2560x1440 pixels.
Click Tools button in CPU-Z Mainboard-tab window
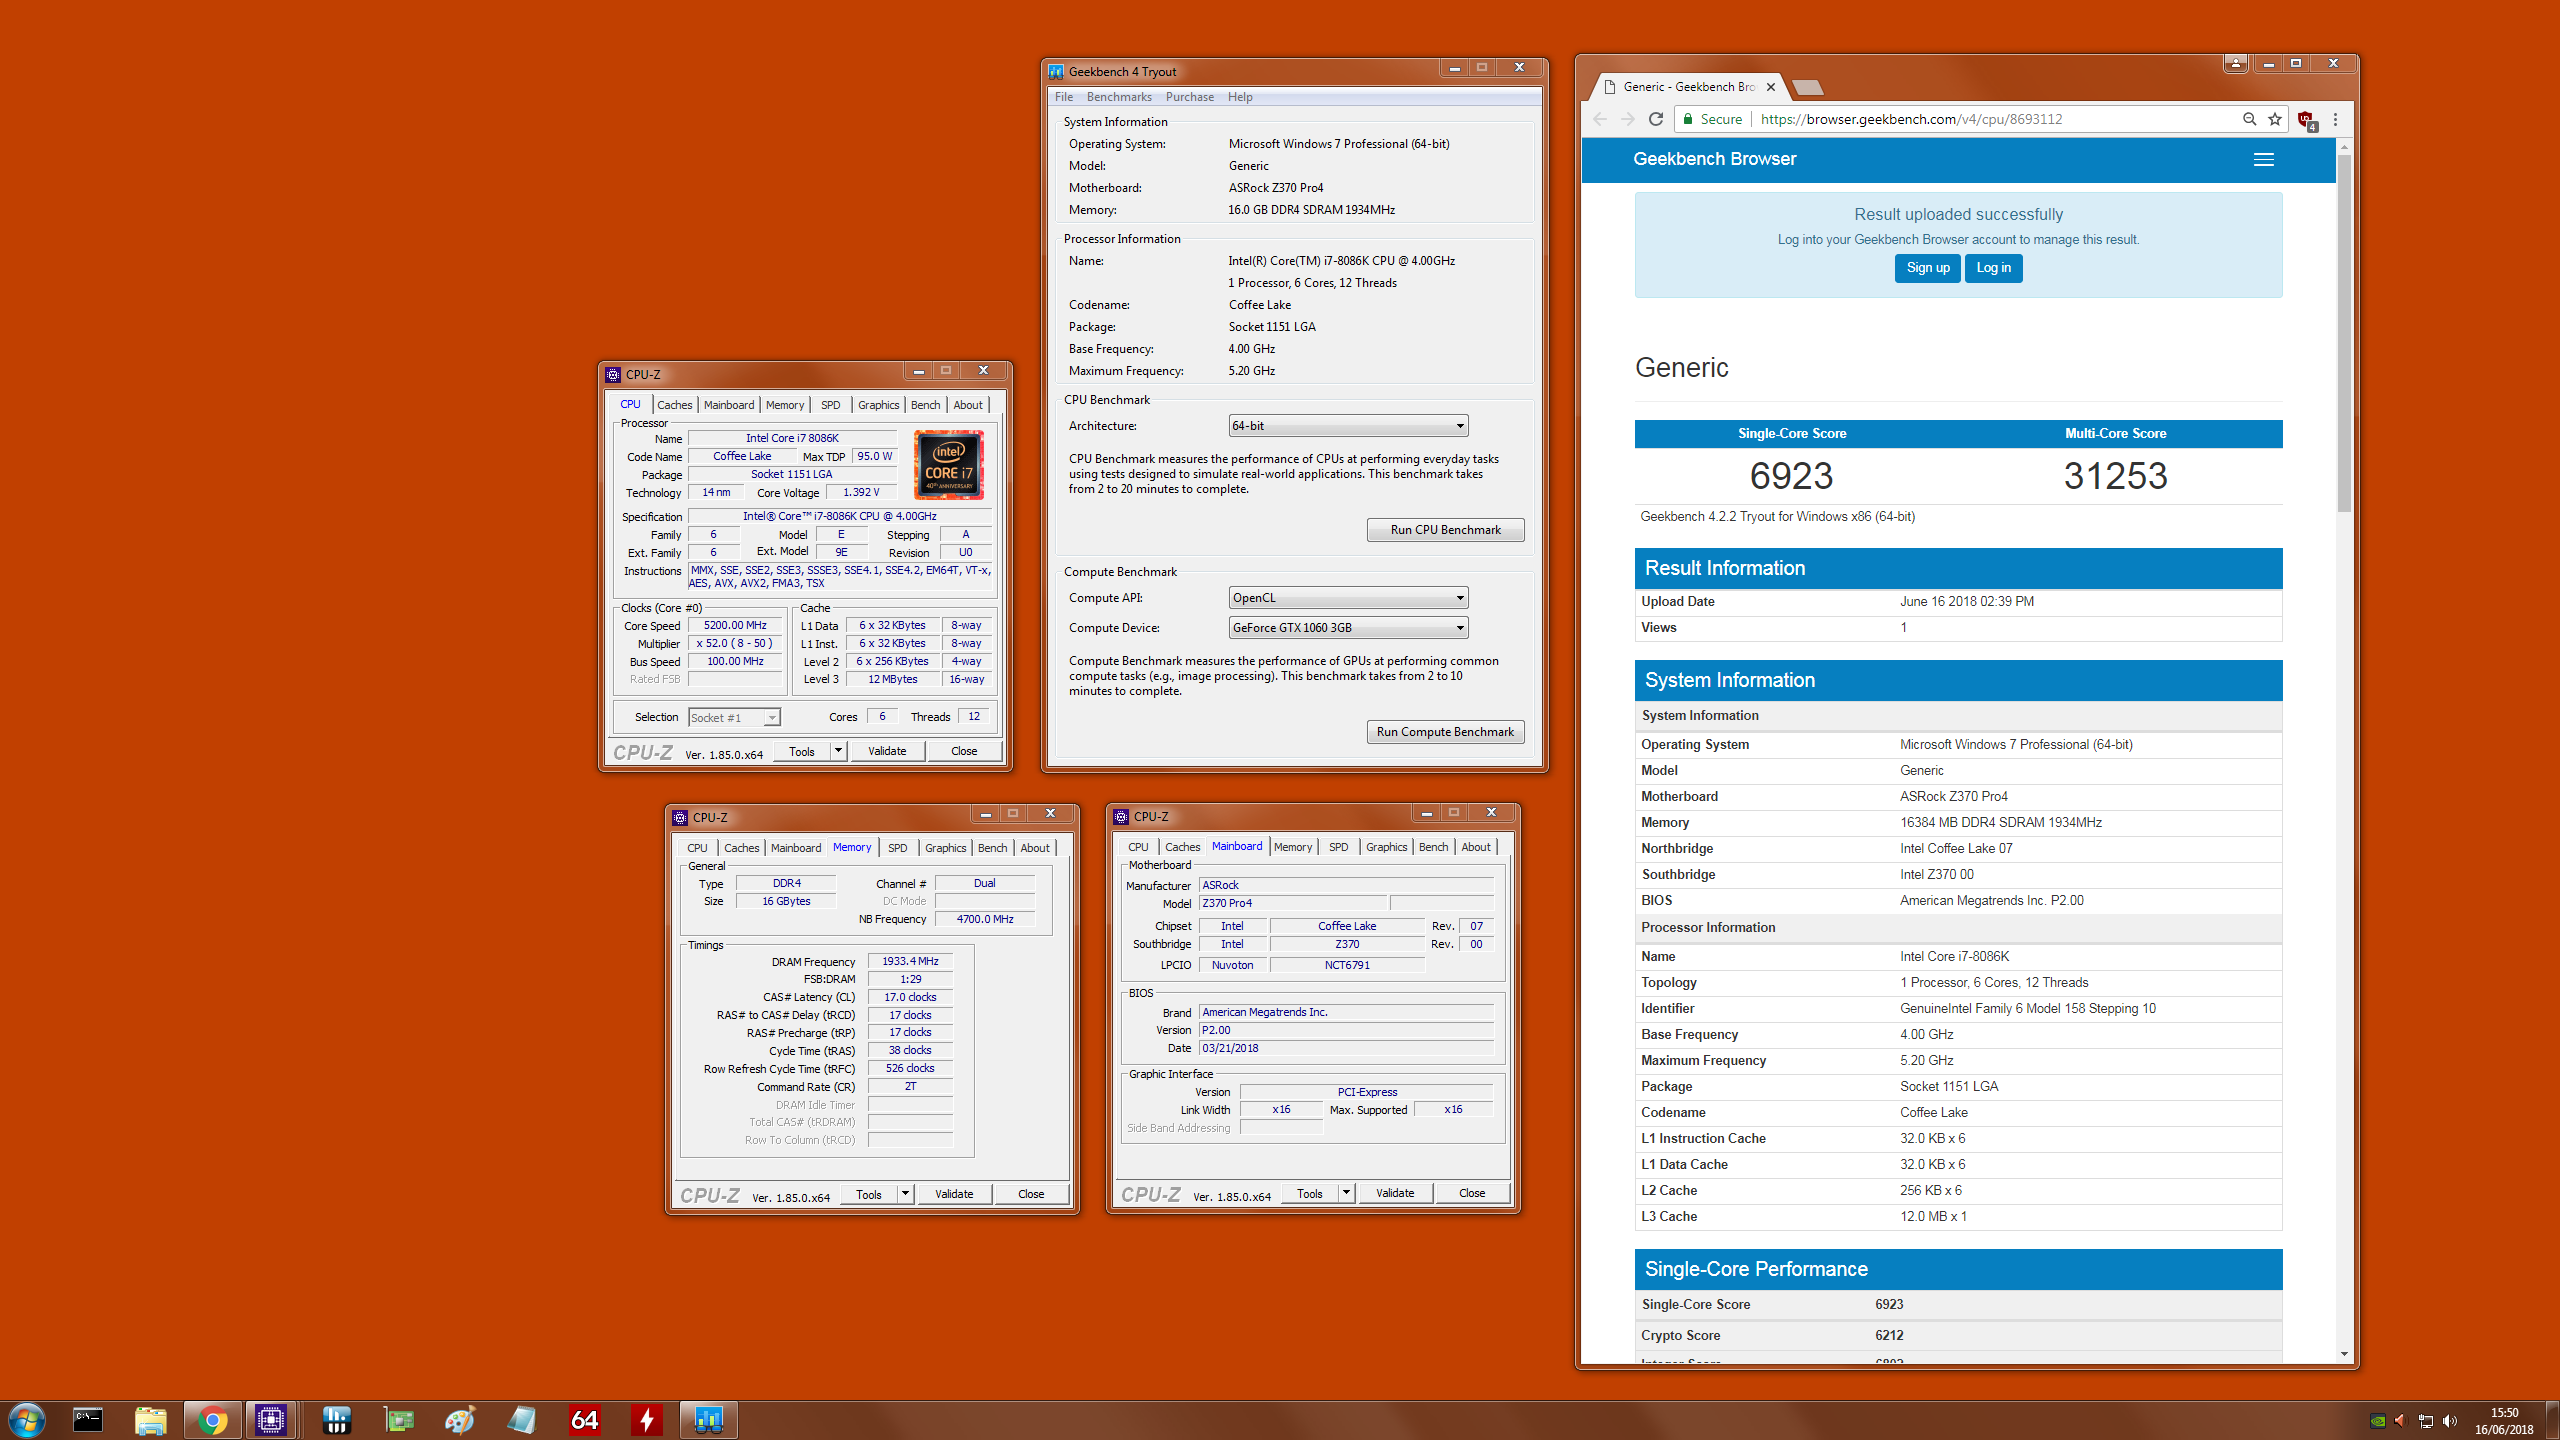tap(1310, 1193)
